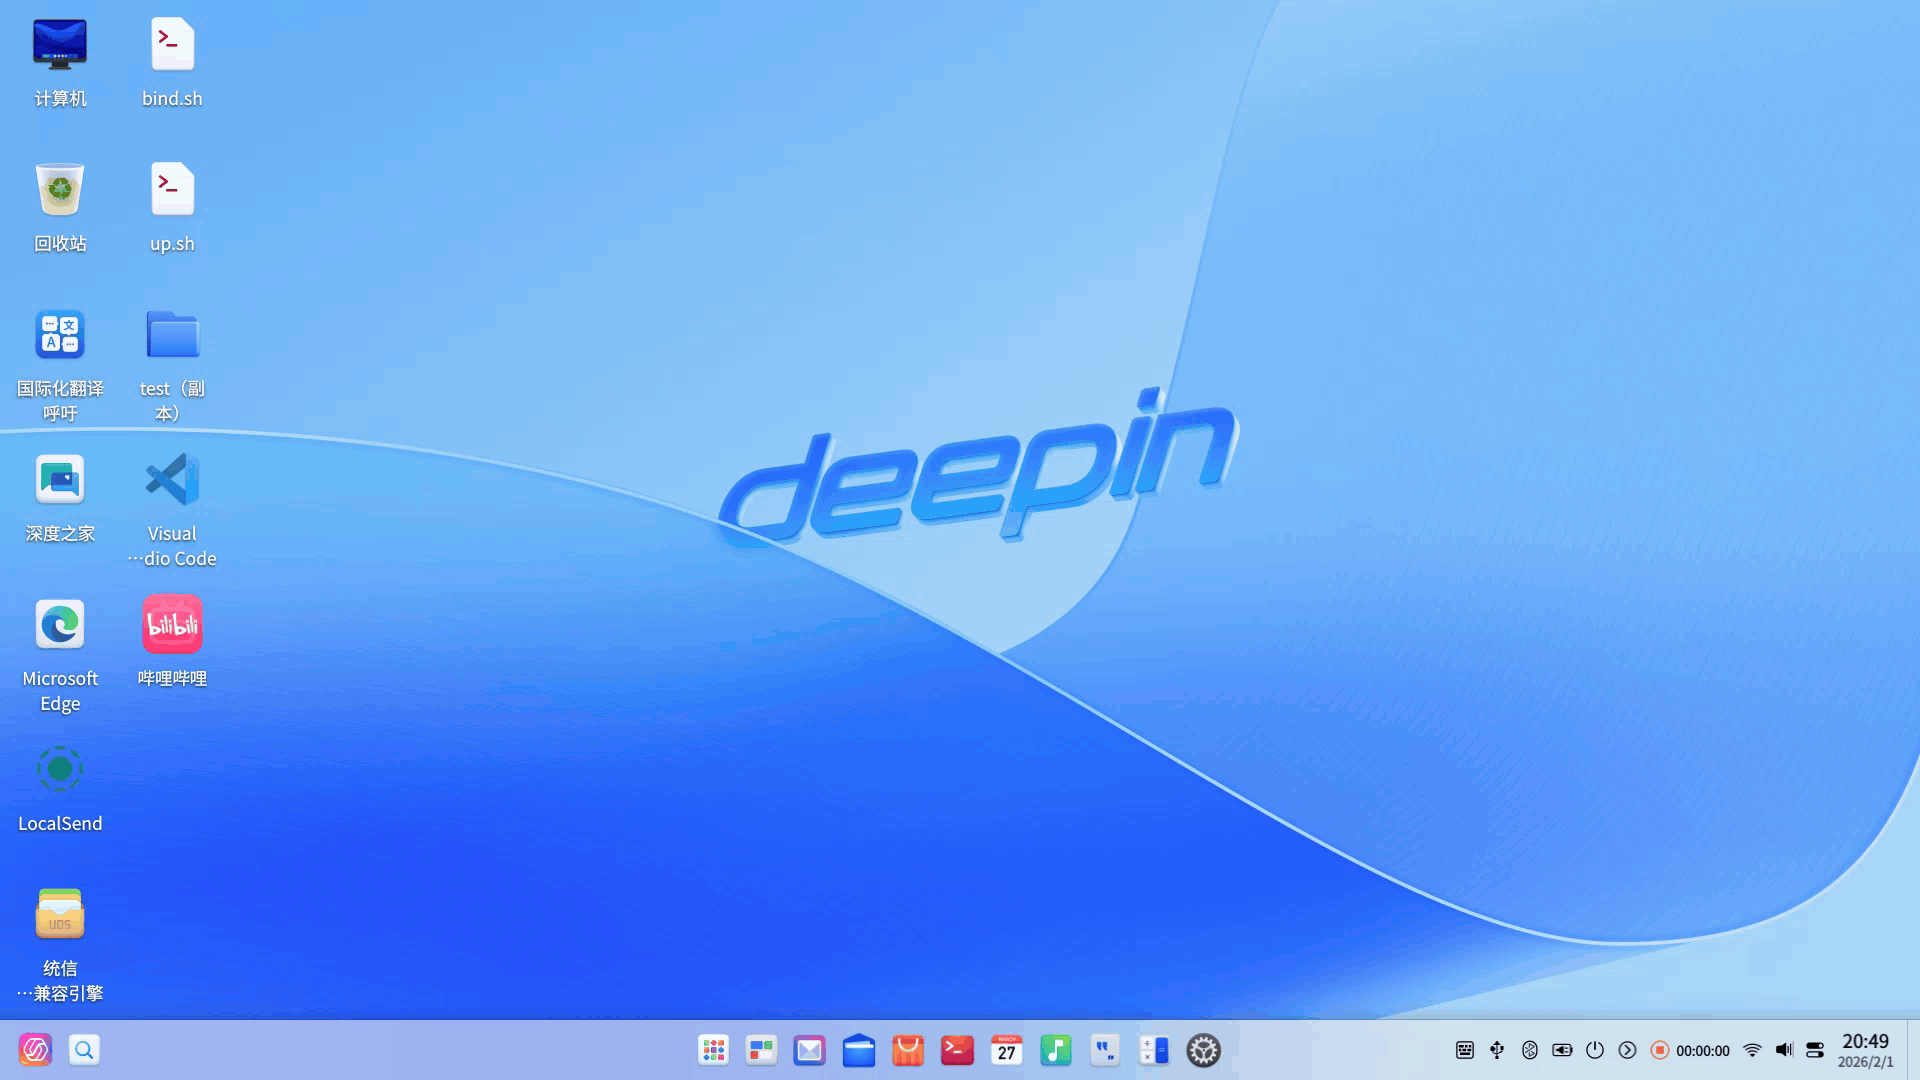Open the multitasking view from the dock
The width and height of the screenshot is (1920, 1080).
760,1050
